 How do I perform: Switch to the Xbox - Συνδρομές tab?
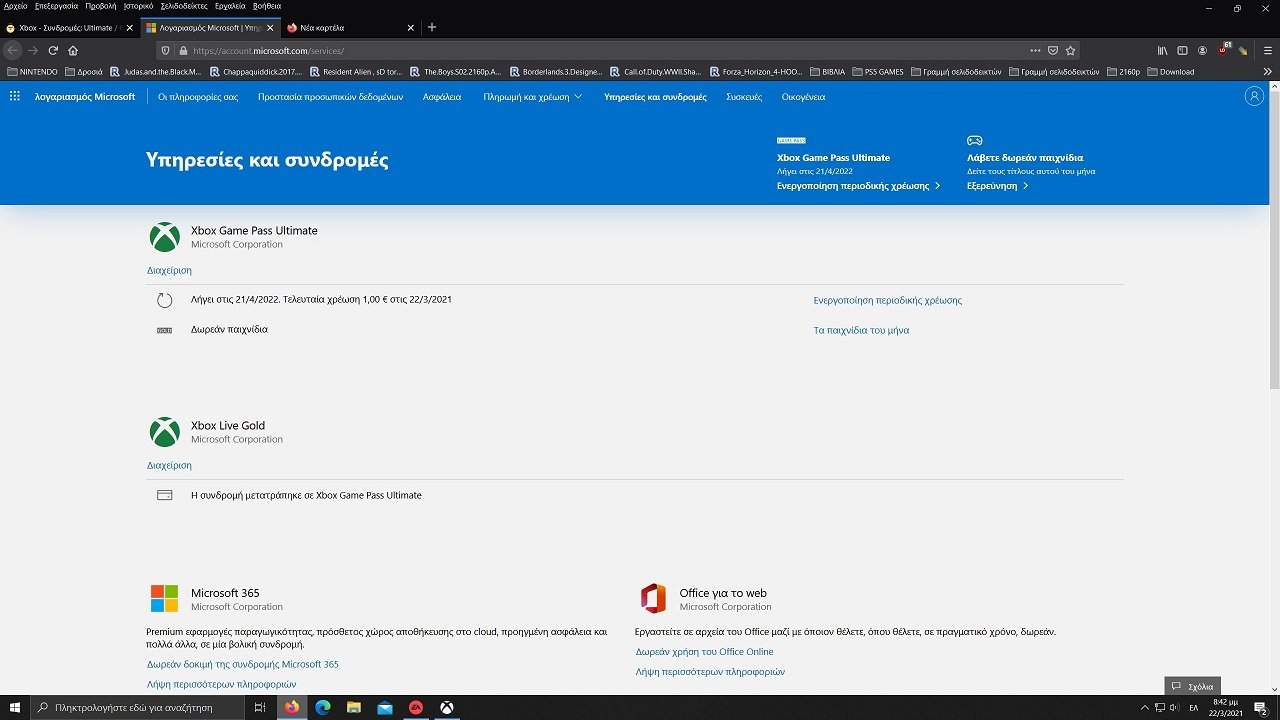(x=68, y=27)
